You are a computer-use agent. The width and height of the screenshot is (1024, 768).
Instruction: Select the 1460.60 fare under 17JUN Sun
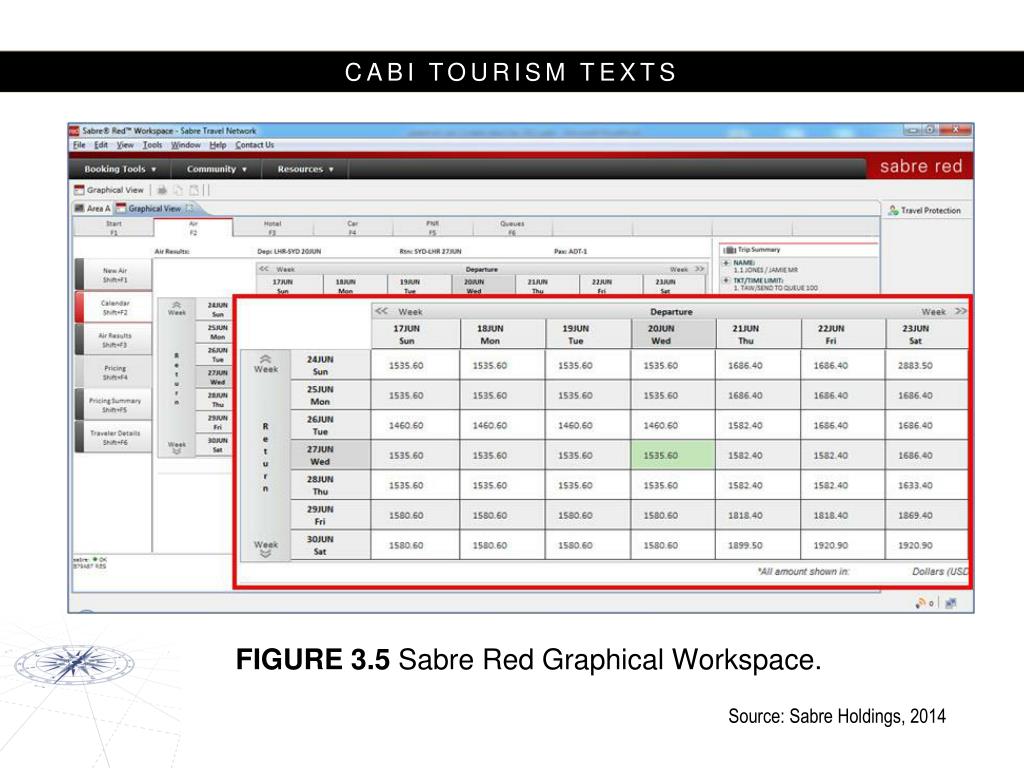coord(415,425)
